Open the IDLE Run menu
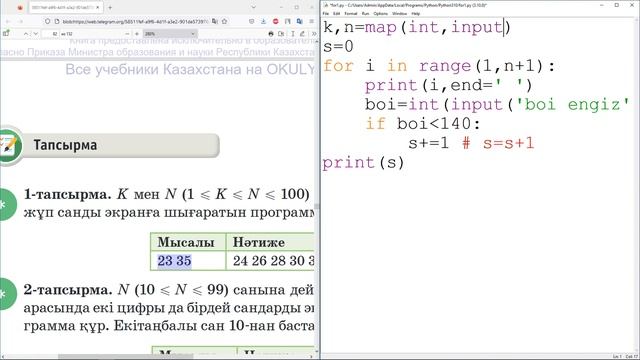The image size is (640, 360). [x=365, y=13]
